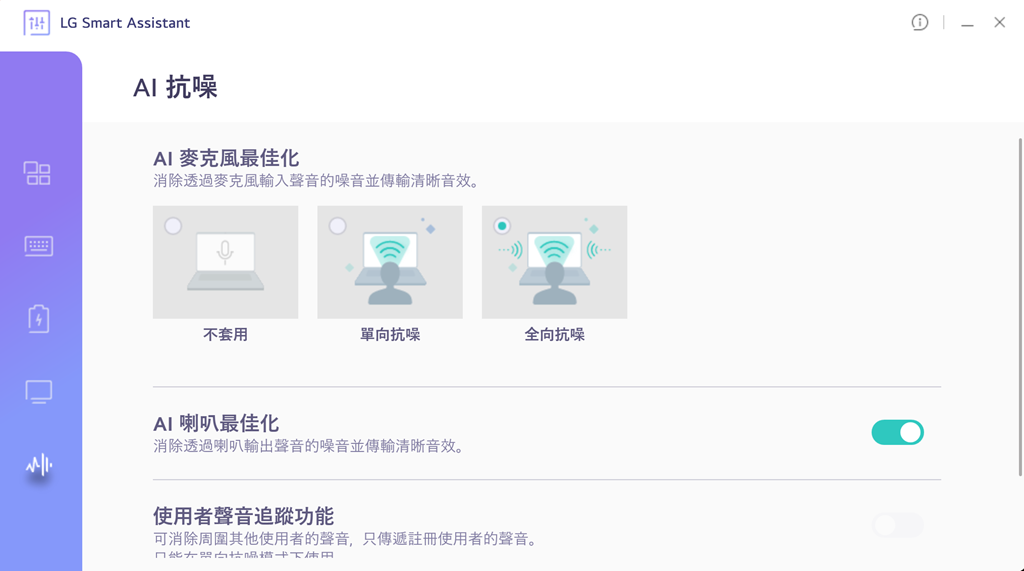Click the 不套用 laptop microphone thumbnail
Viewport: 1024px width, 571px height.
(225, 262)
